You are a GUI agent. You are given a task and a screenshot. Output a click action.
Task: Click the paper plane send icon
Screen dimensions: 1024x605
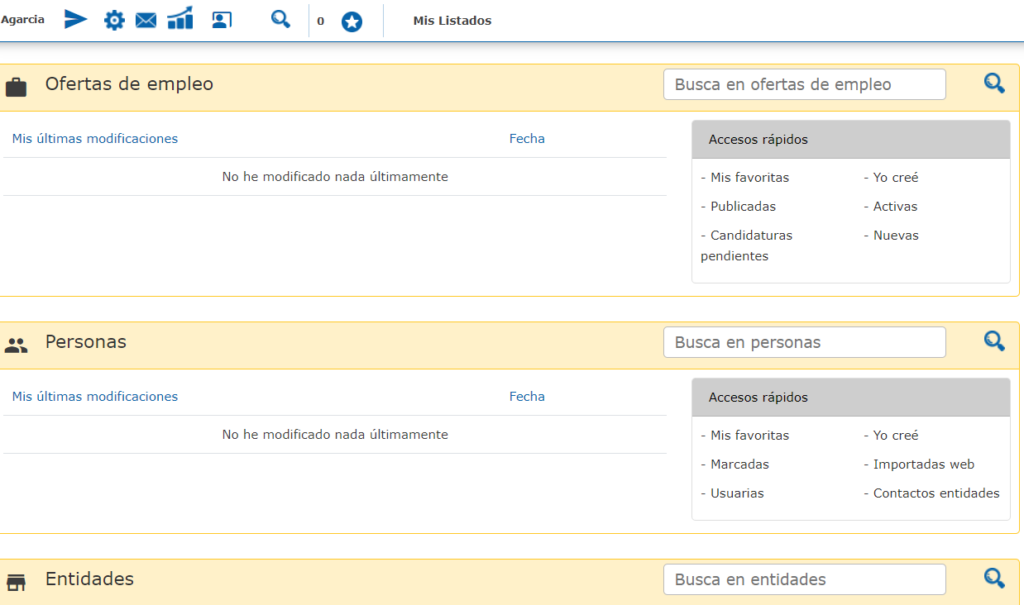click(x=76, y=20)
